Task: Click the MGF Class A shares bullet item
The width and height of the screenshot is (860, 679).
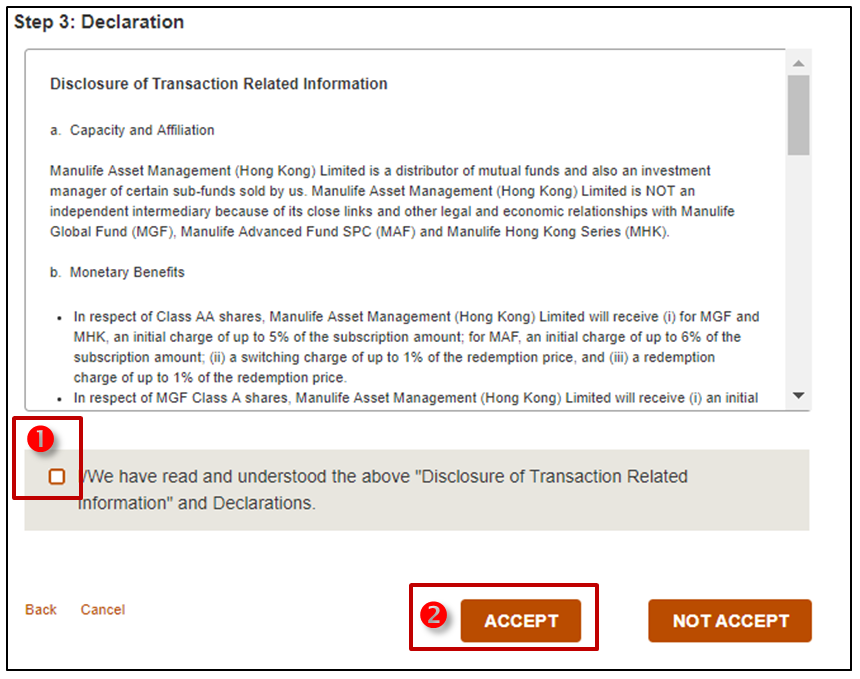Action: [x=415, y=398]
